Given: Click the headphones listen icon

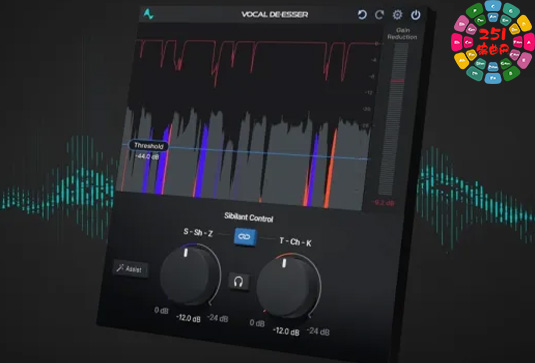Looking at the screenshot, I should (x=239, y=282).
